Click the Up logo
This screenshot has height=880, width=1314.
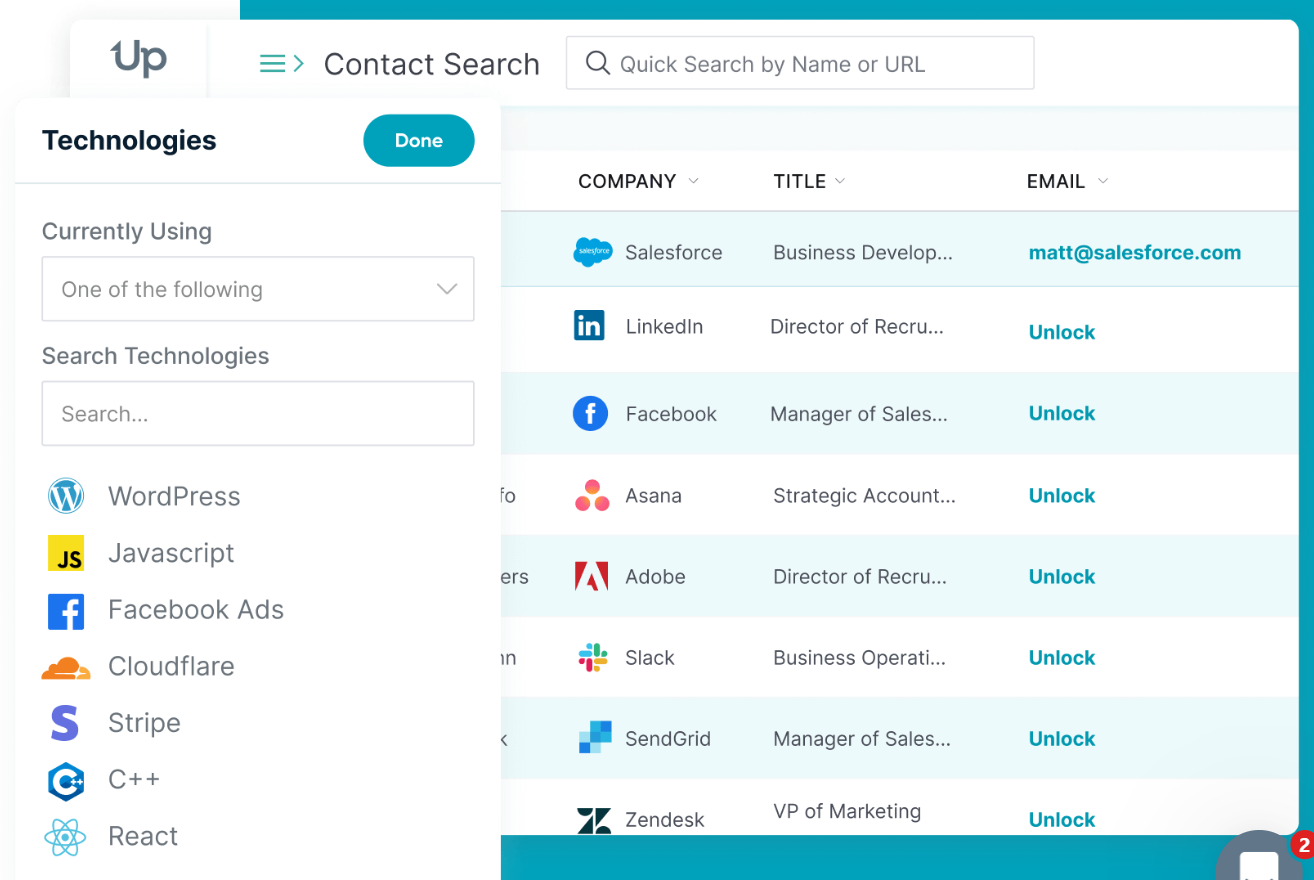(x=139, y=58)
